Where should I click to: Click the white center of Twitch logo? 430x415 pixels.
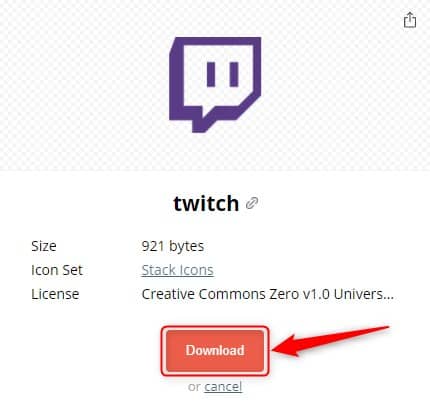pyautogui.click(x=220, y=77)
